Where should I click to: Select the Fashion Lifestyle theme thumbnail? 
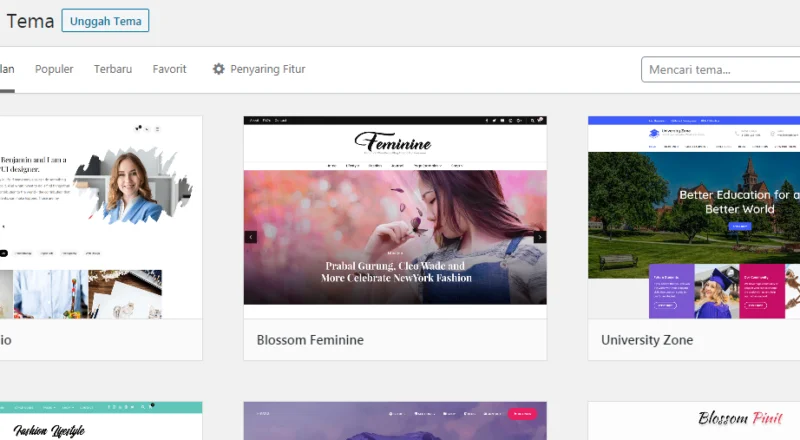click(100, 421)
